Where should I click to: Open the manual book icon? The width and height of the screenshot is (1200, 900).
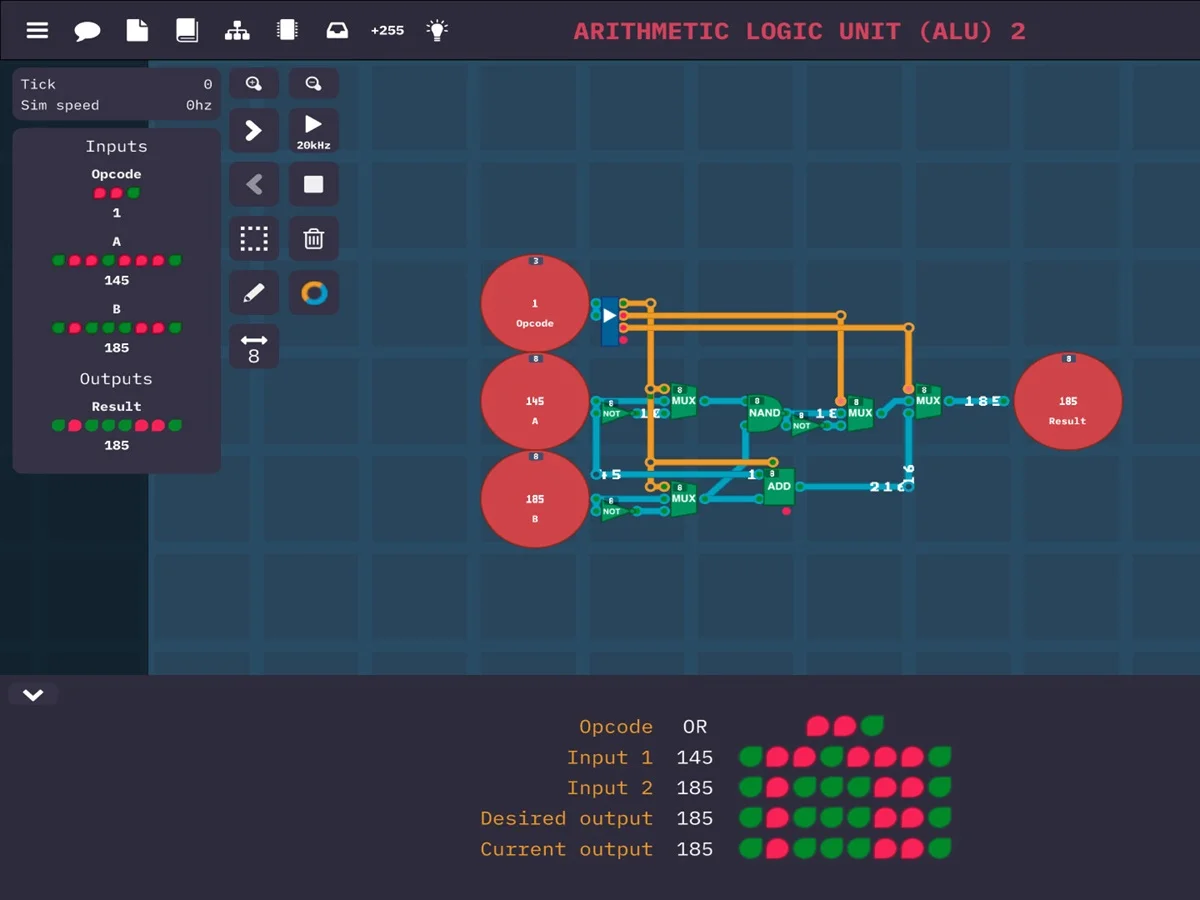[187, 30]
